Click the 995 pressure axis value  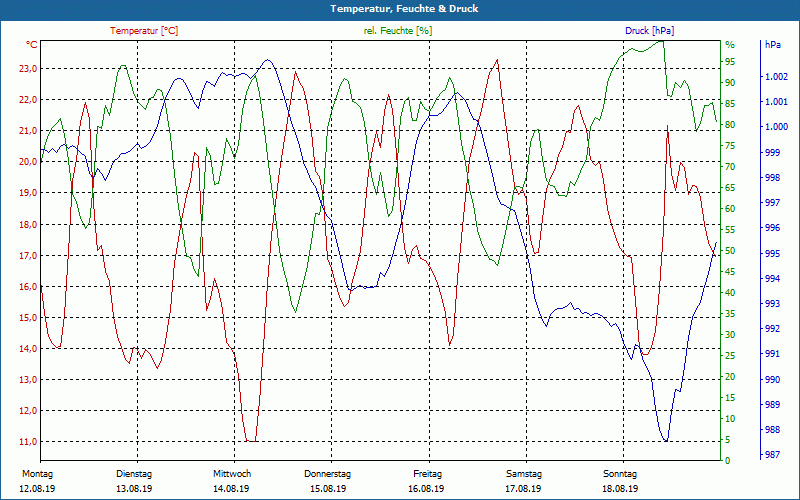coord(772,254)
